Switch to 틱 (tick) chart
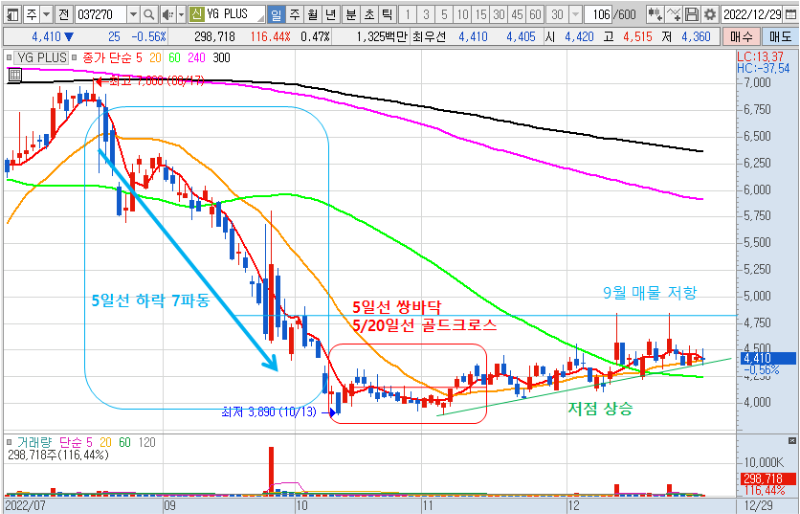Viewport: 800px width, 514px height. click(387, 14)
